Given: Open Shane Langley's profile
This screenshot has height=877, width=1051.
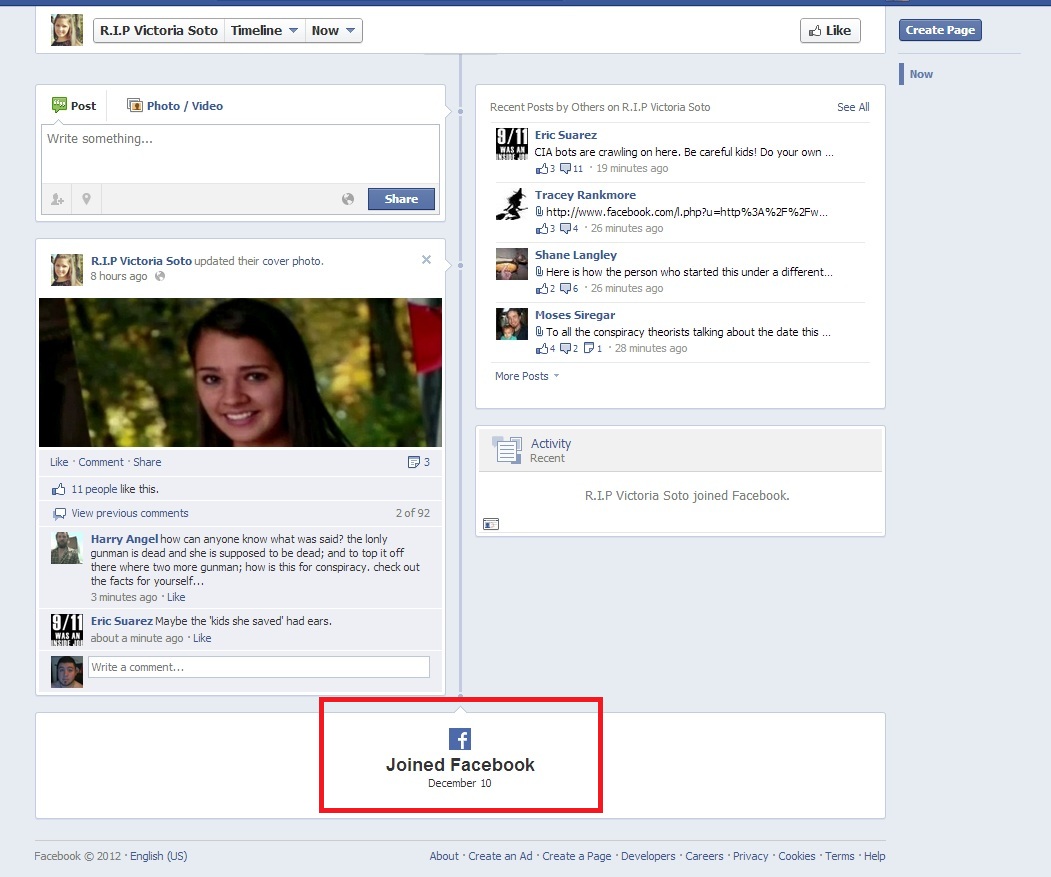Looking at the screenshot, I should point(576,255).
